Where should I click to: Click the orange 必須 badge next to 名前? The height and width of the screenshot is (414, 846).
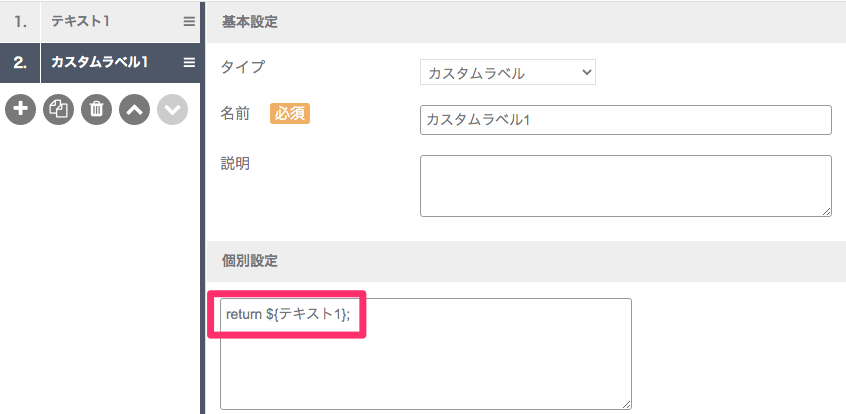click(x=290, y=114)
